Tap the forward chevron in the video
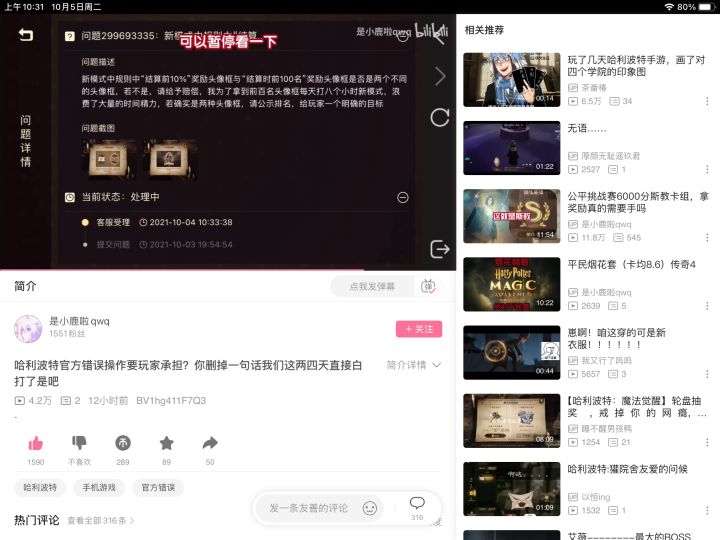This screenshot has width=720, height=540. pos(440,76)
